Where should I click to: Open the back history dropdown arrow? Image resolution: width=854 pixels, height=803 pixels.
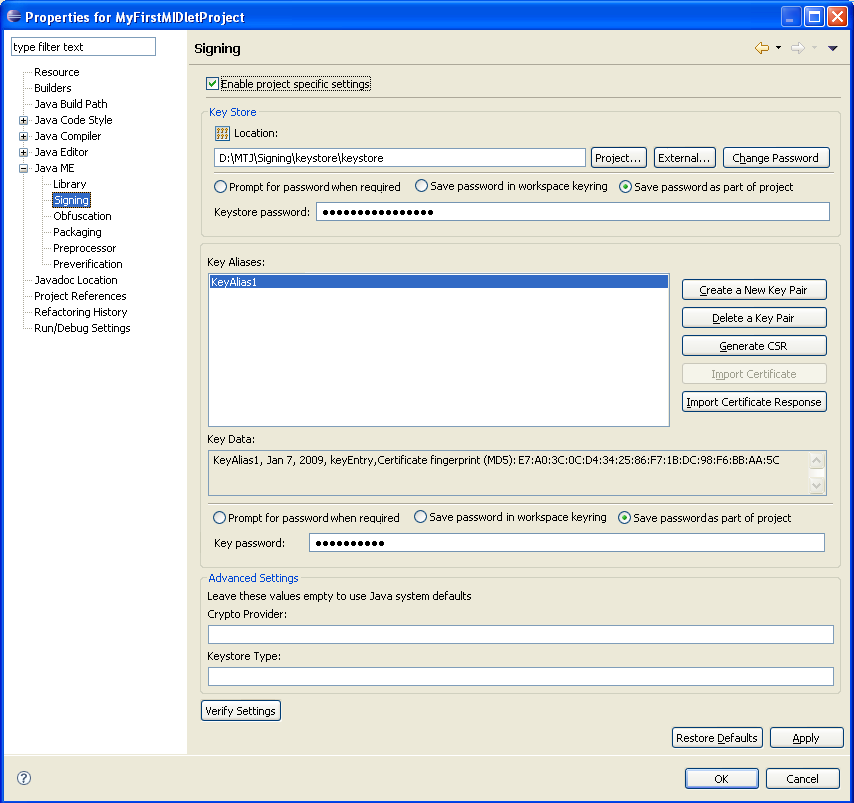pos(778,48)
